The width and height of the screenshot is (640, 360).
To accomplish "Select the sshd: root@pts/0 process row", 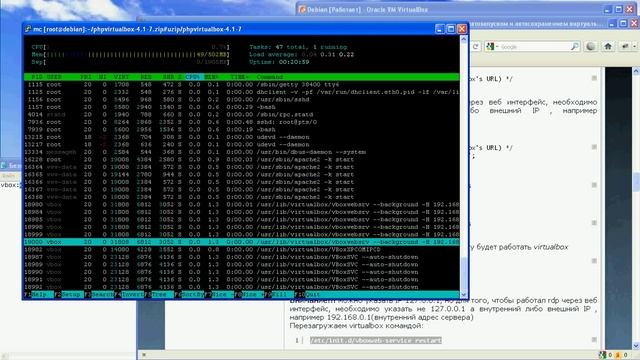I will 242,122.
